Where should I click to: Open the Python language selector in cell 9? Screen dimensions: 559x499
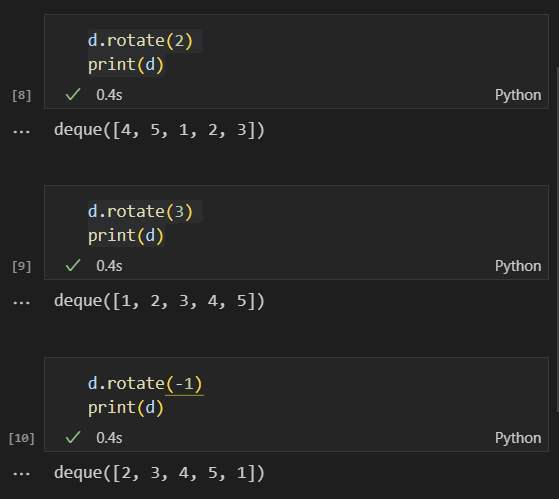(518, 266)
